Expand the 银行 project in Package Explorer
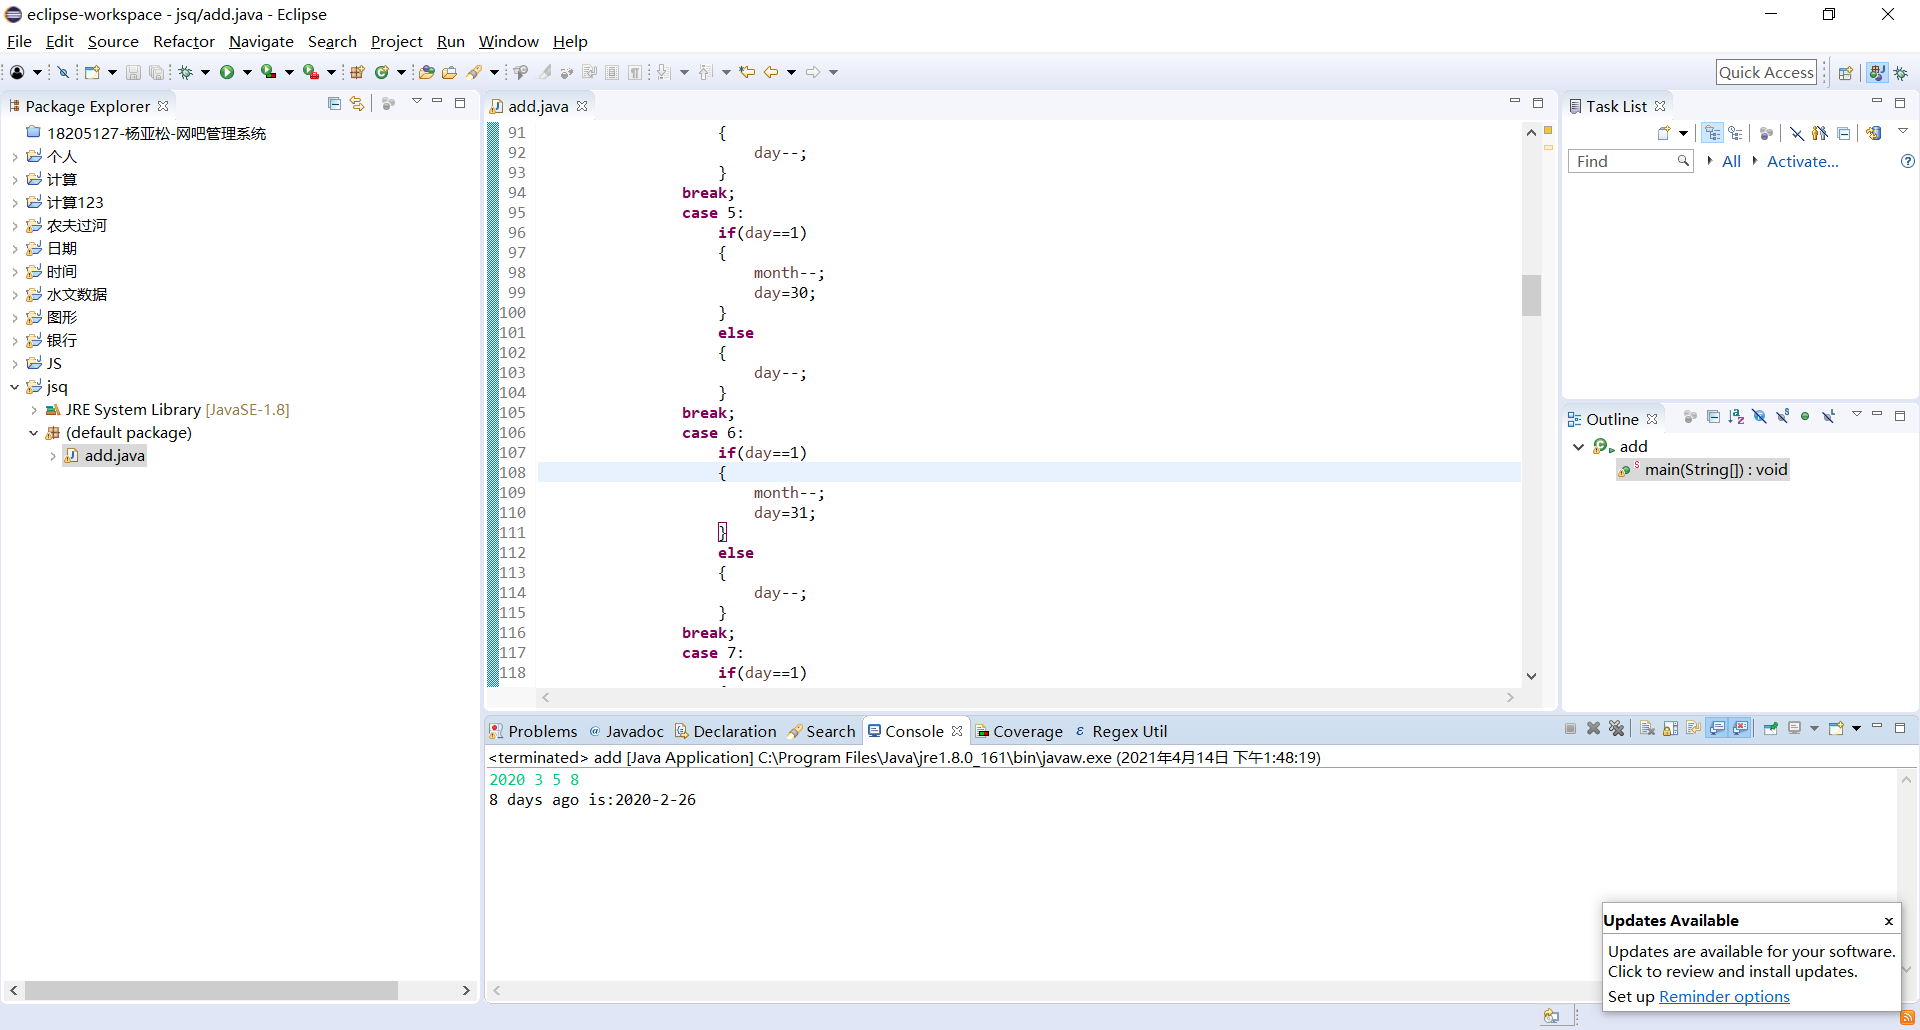The height and width of the screenshot is (1030, 1920). pos(15,341)
